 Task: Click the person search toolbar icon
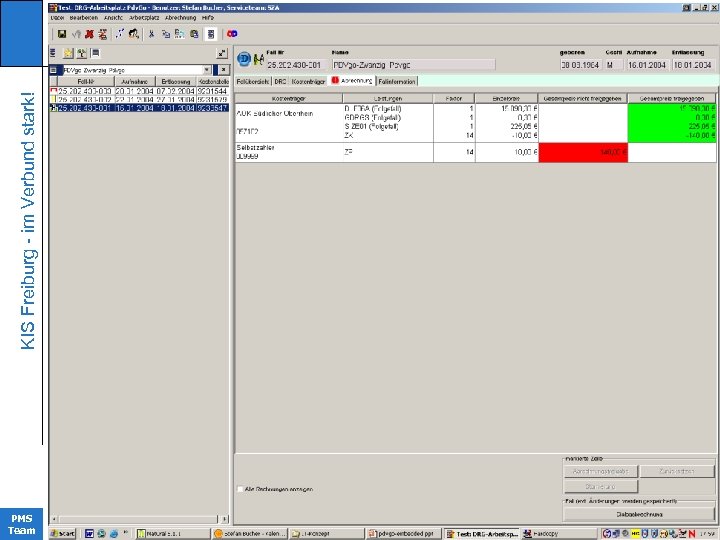click(133, 34)
